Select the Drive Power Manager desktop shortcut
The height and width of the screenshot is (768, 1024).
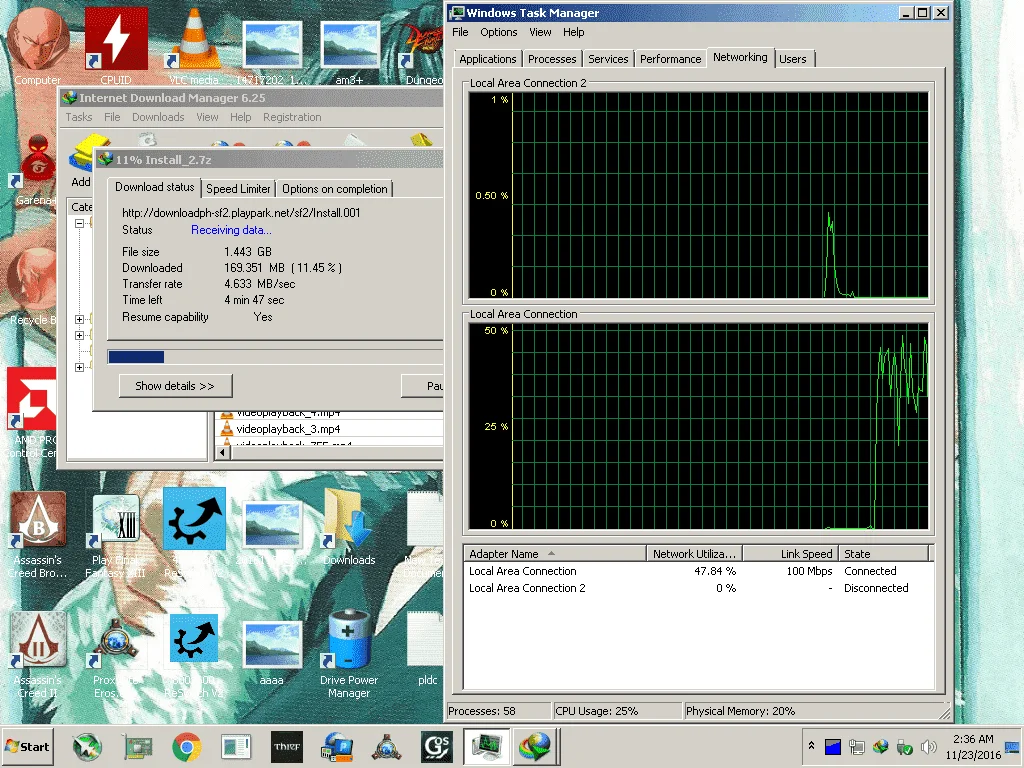[x=349, y=655]
